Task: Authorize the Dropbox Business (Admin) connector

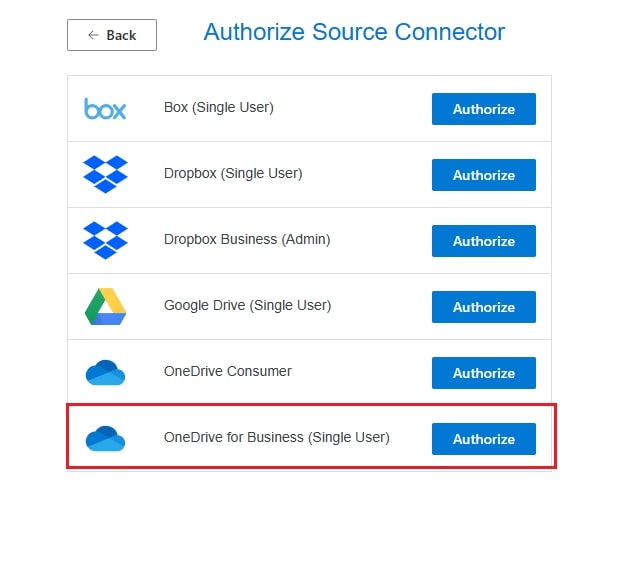Action: click(x=484, y=241)
